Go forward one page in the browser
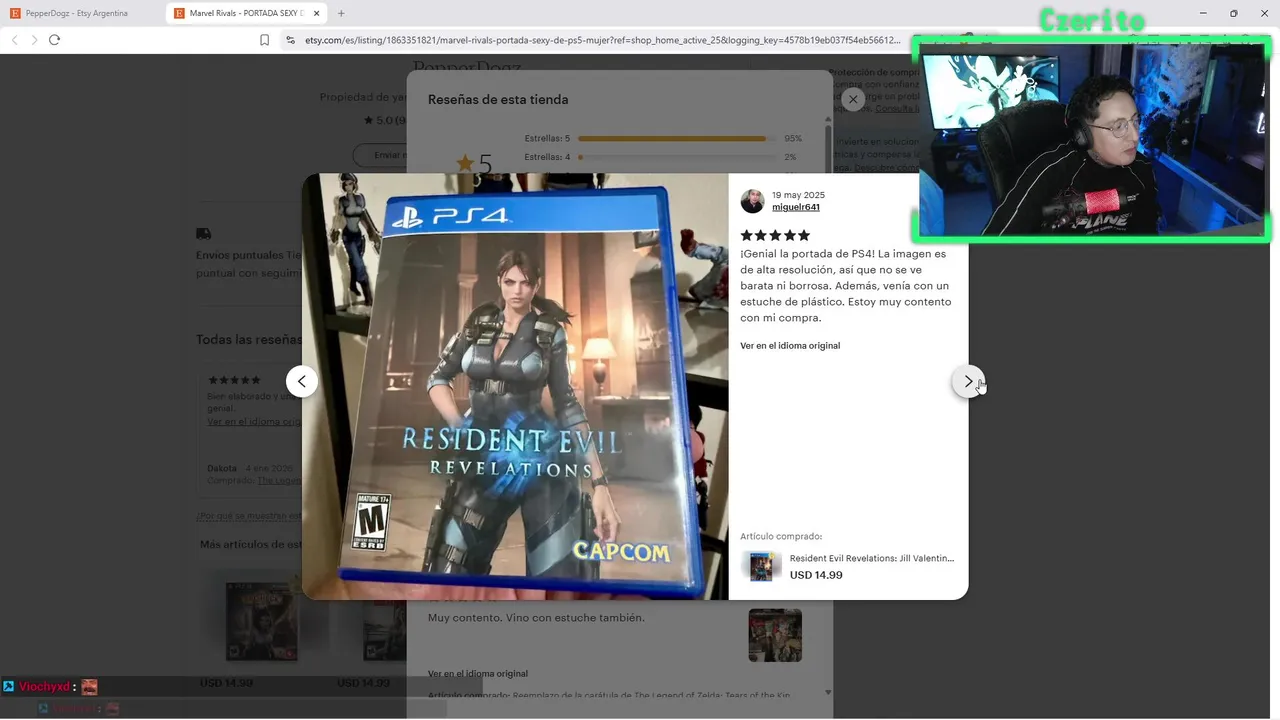The height and width of the screenshot is (720, 1280). click(x=34, y=40)
